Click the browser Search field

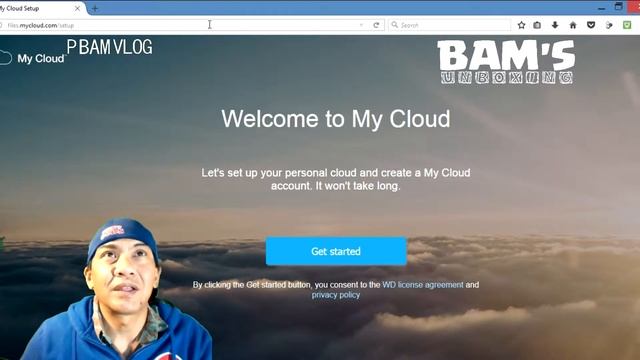coord(449,25)
